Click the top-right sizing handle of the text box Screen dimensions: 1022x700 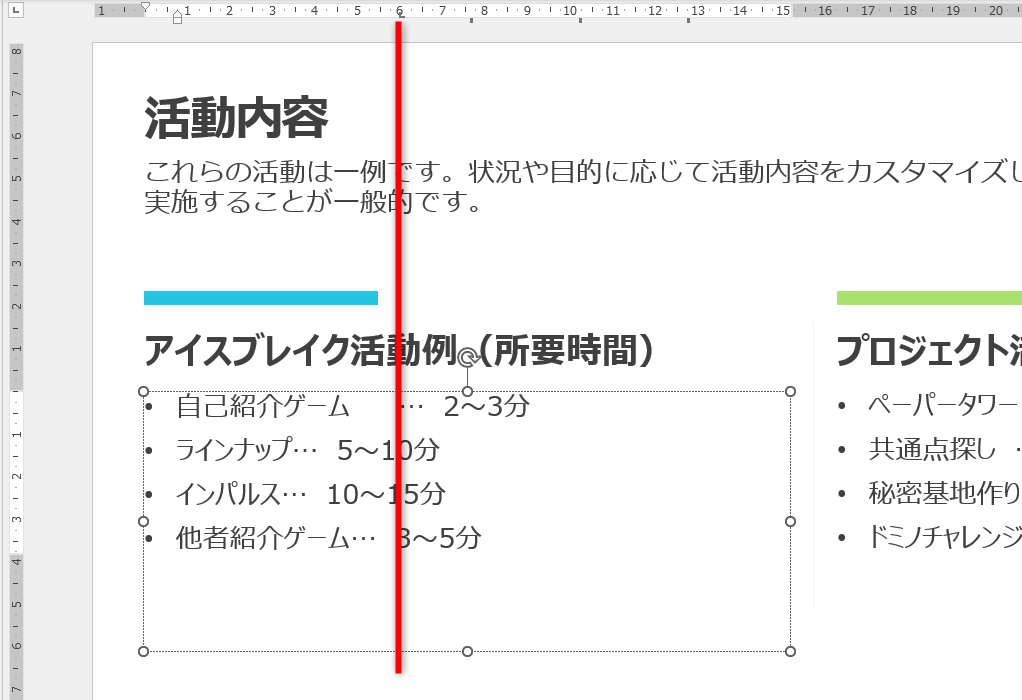[791, 391]
